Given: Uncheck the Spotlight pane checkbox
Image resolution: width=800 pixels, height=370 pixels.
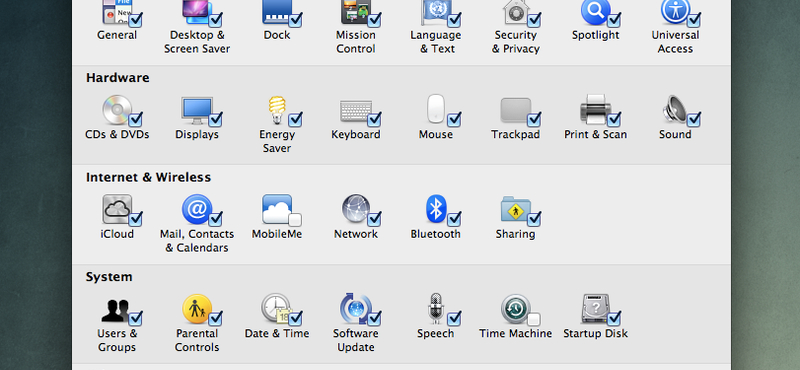Looking at the screenshot, I should click(x=614, y=21).
